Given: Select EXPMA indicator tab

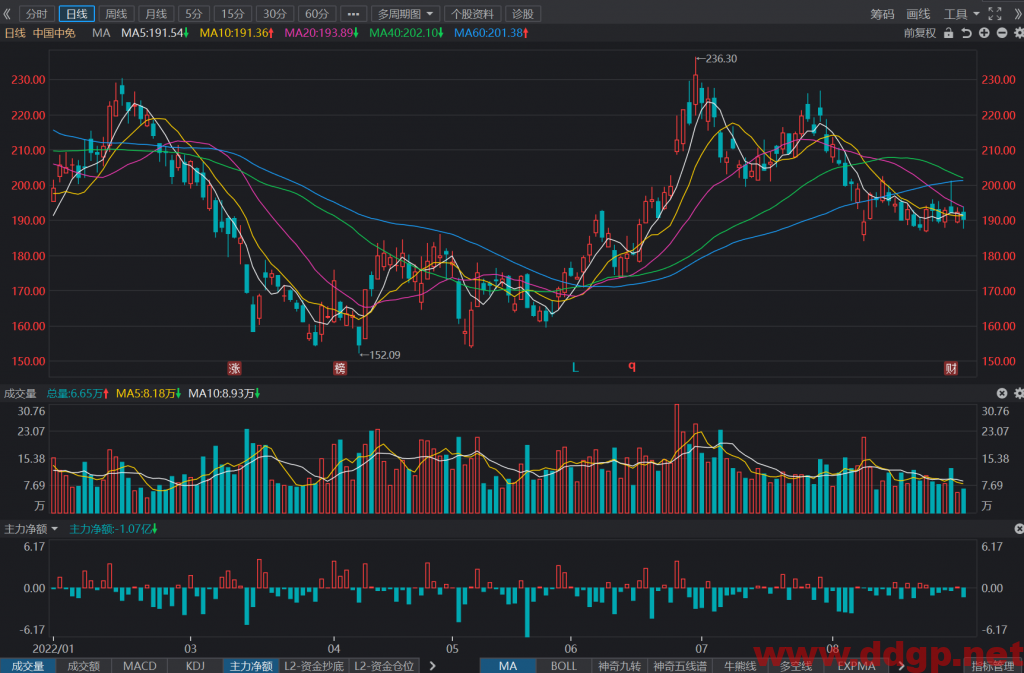Looking at the screenshot, I should pyautogui.click(x=856, y=666).
